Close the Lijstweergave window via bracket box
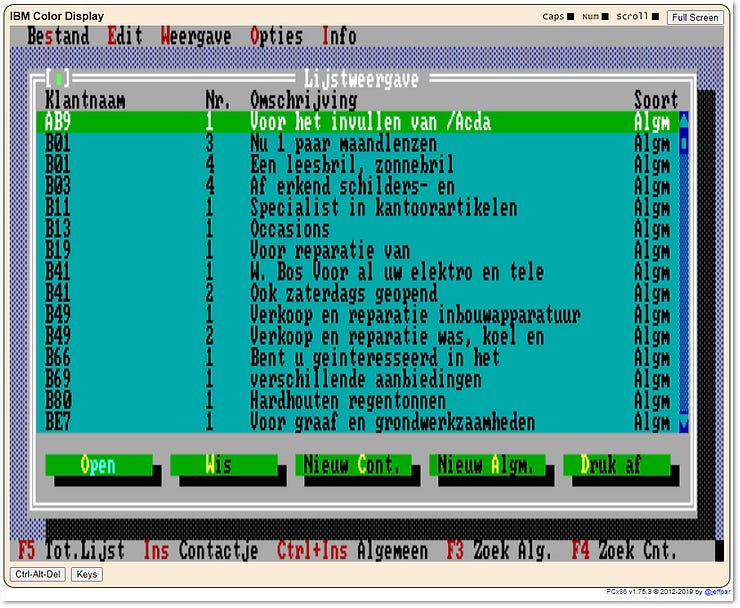The width and height of the screenshot is (740, 608). 58,78
